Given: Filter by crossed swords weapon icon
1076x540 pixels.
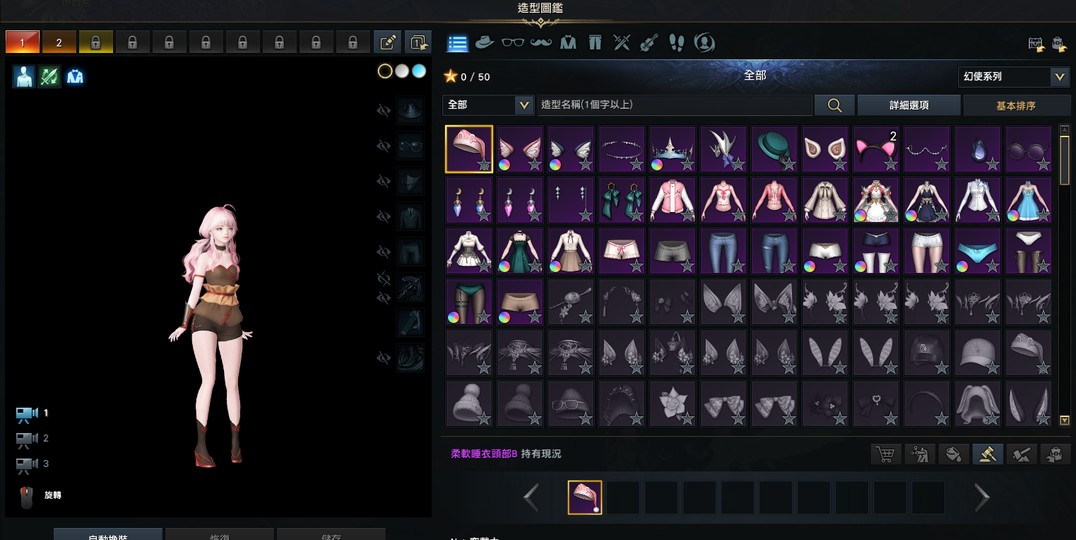Looking at the screenshot, I should coord(622,43).
